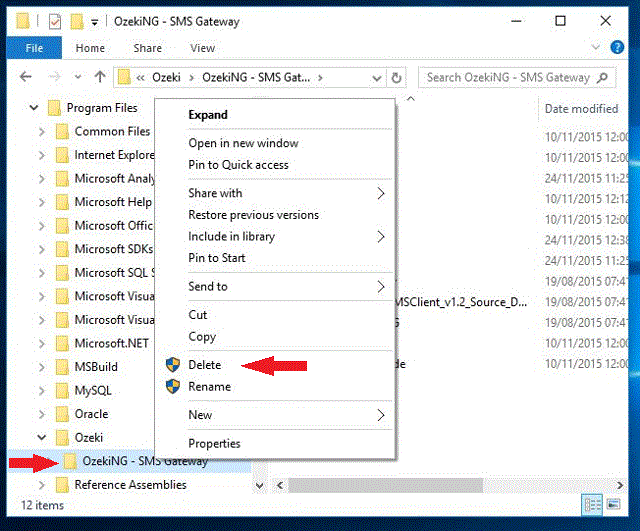Choose Delete from the context menu

[205, 365]
